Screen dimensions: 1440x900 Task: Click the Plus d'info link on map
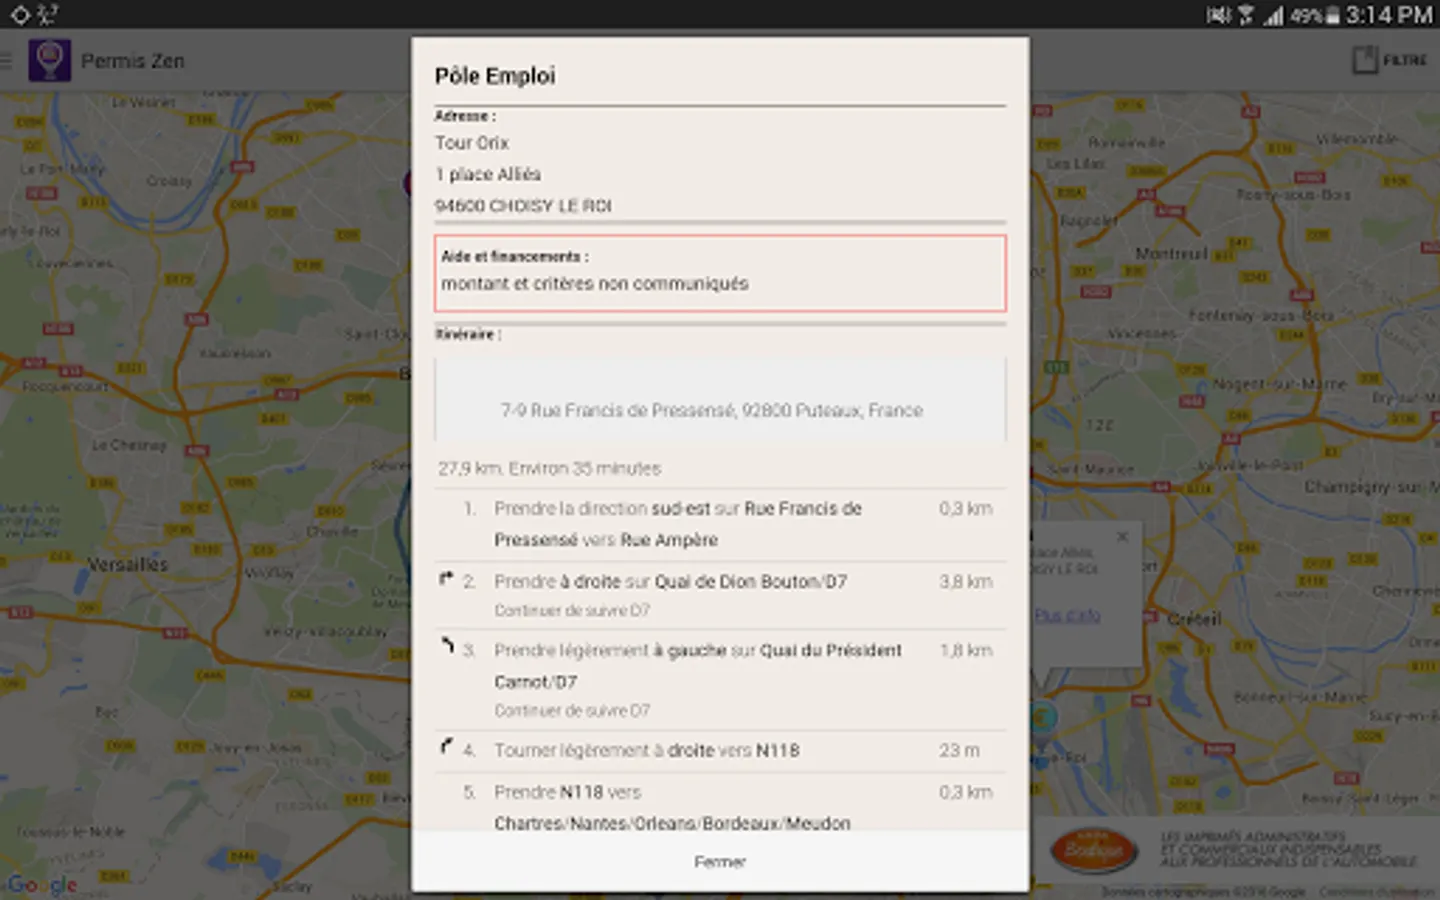point(1067,616)
